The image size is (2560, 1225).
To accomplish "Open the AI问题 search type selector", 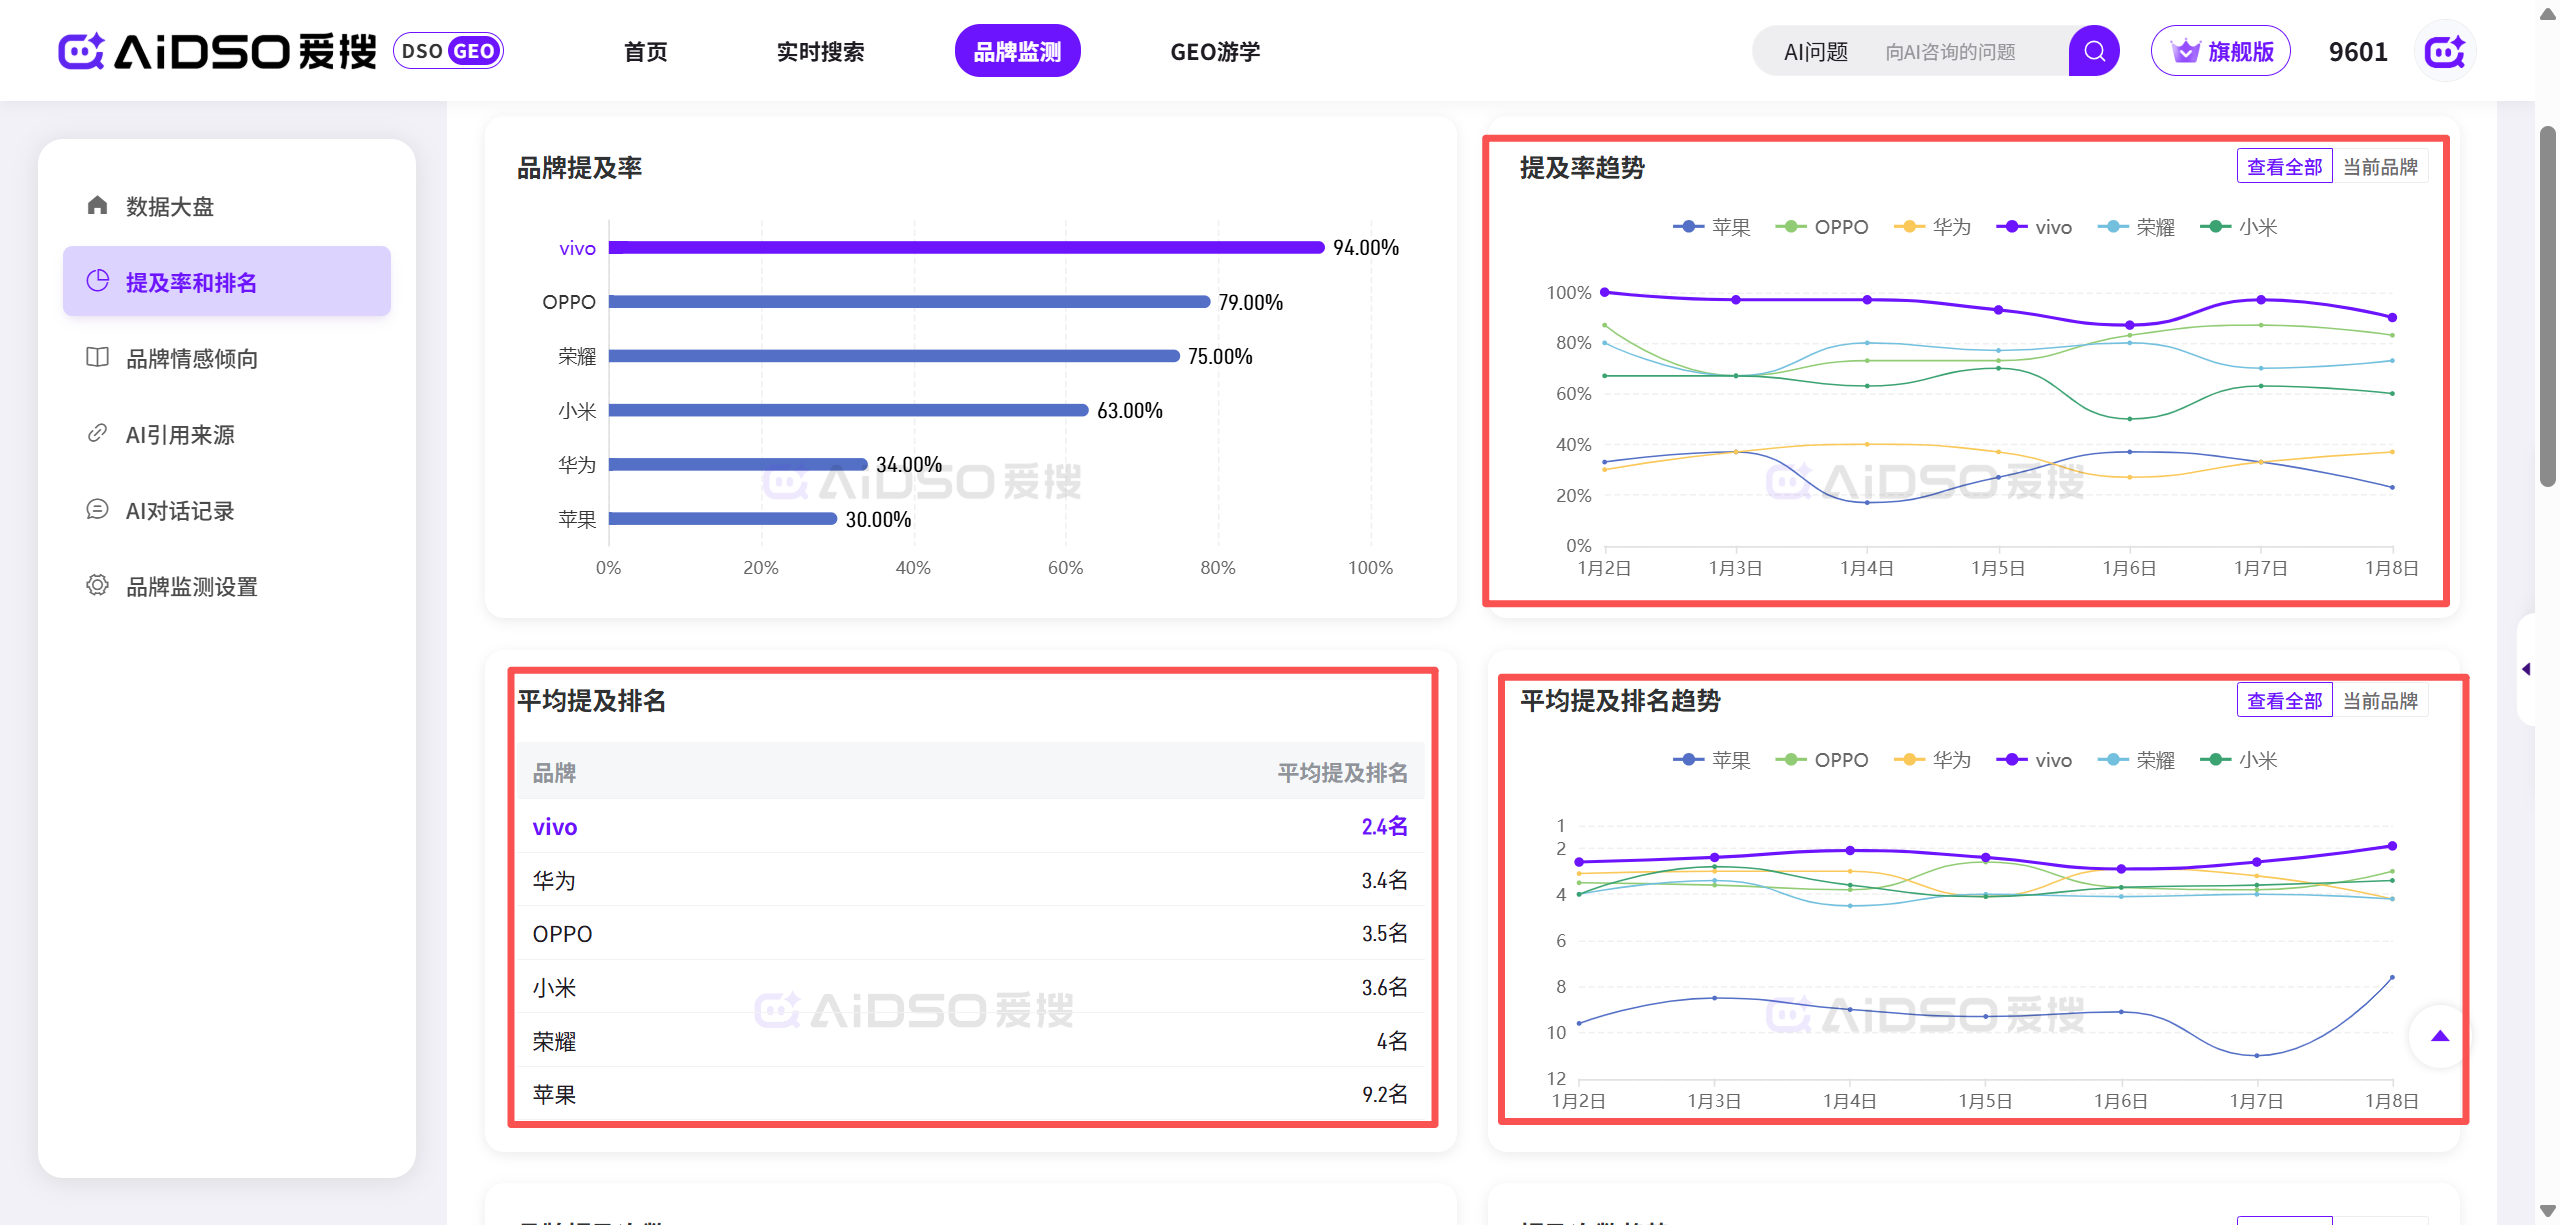I will click(x=1815, y=51).
